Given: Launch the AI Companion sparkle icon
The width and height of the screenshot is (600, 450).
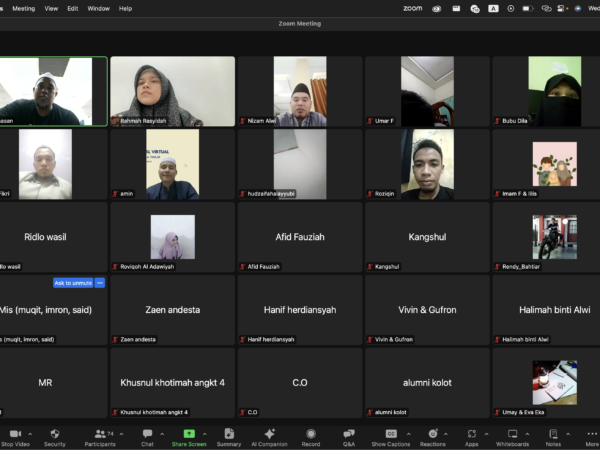Looking at the screenshot, I should pos(269,434).
